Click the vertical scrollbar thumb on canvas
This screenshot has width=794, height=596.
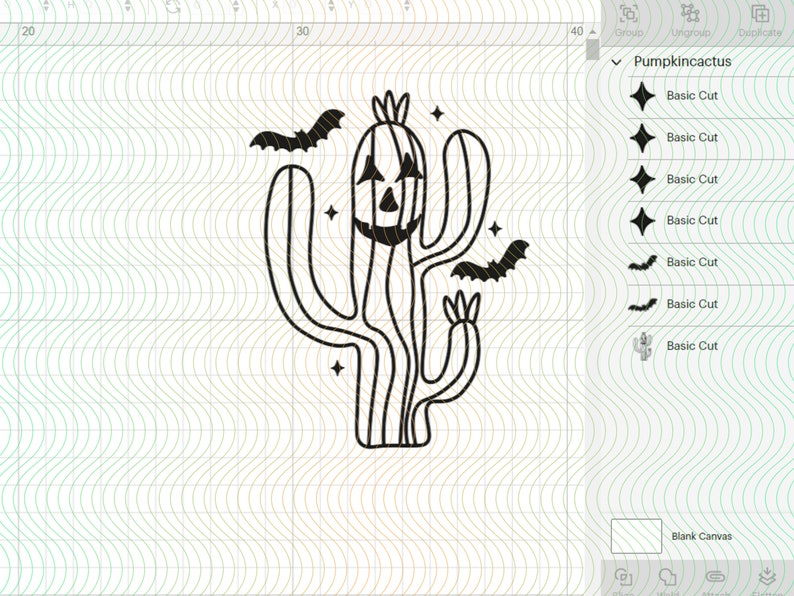(592, 50)
